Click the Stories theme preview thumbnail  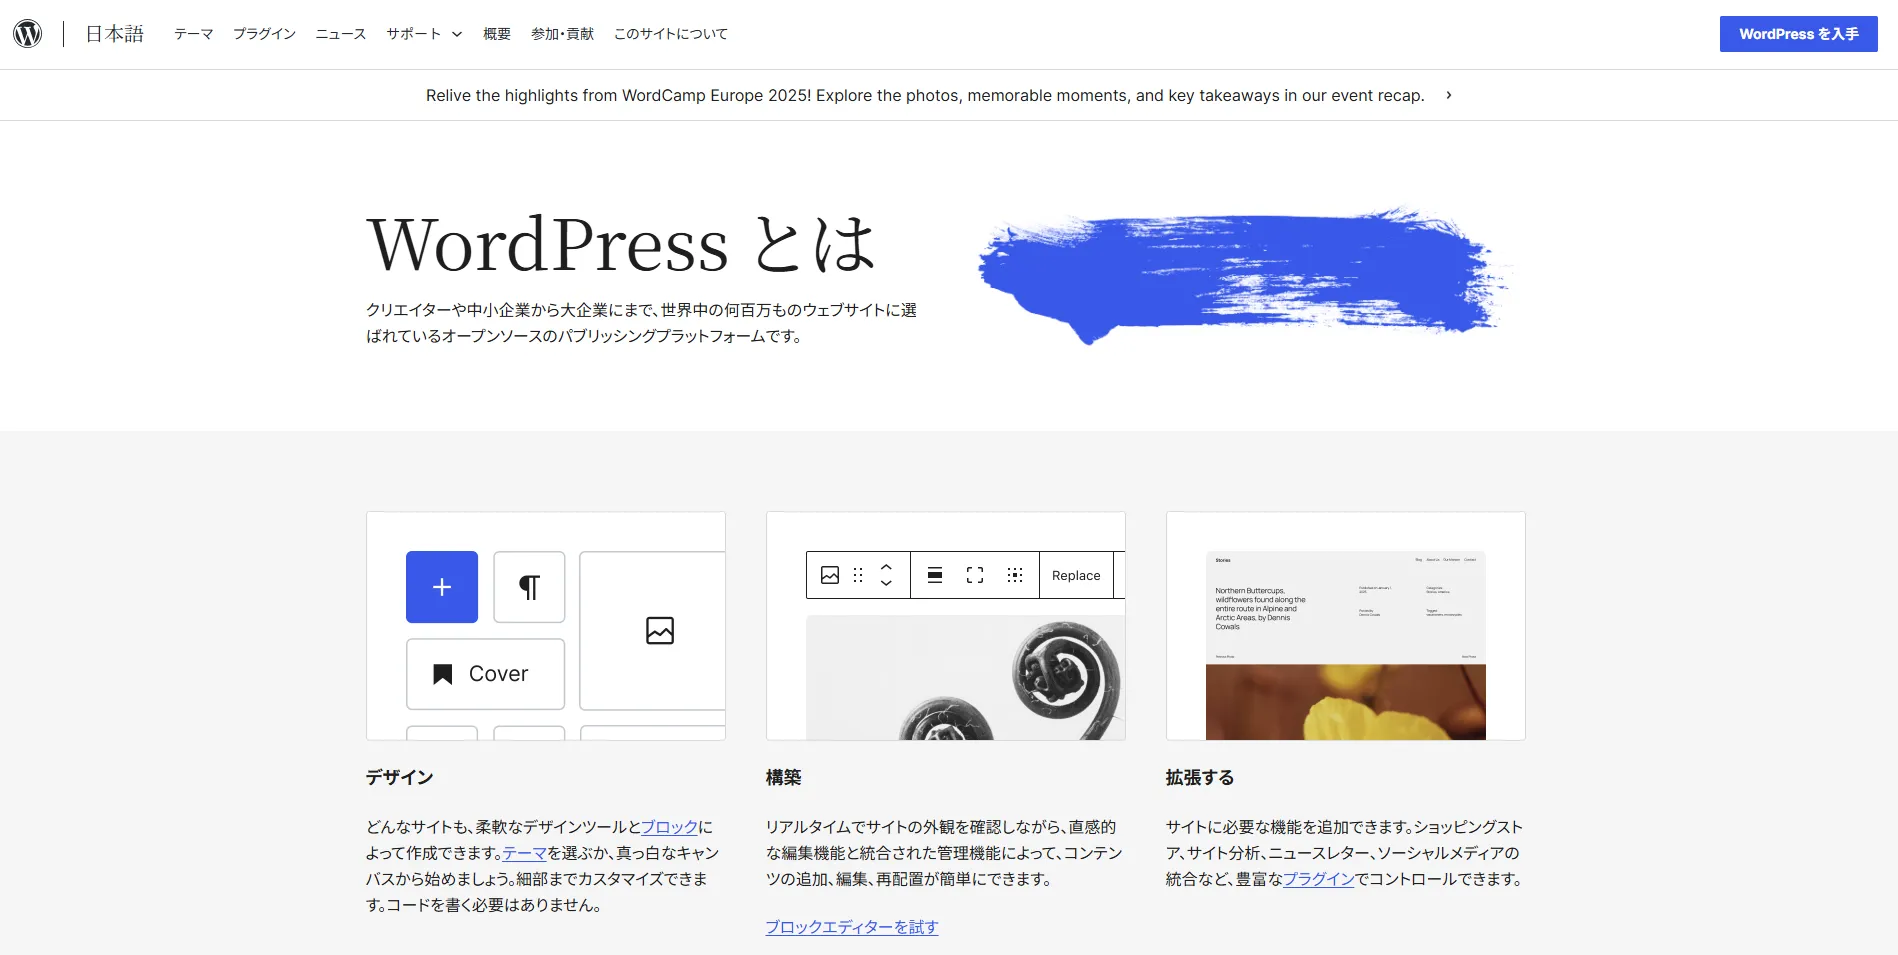pyautogui.click(x=1346, y=645)
